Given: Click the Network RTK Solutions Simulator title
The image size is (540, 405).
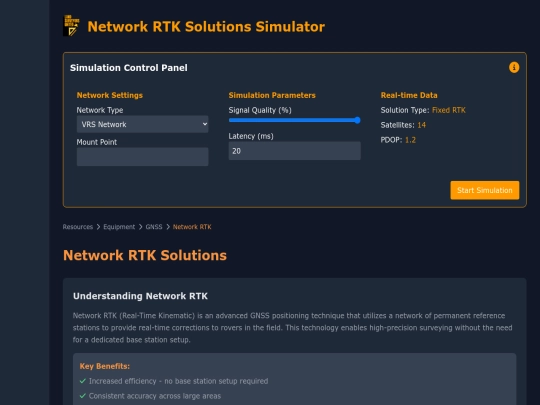Looking at the screenshot, I should 206,27.
